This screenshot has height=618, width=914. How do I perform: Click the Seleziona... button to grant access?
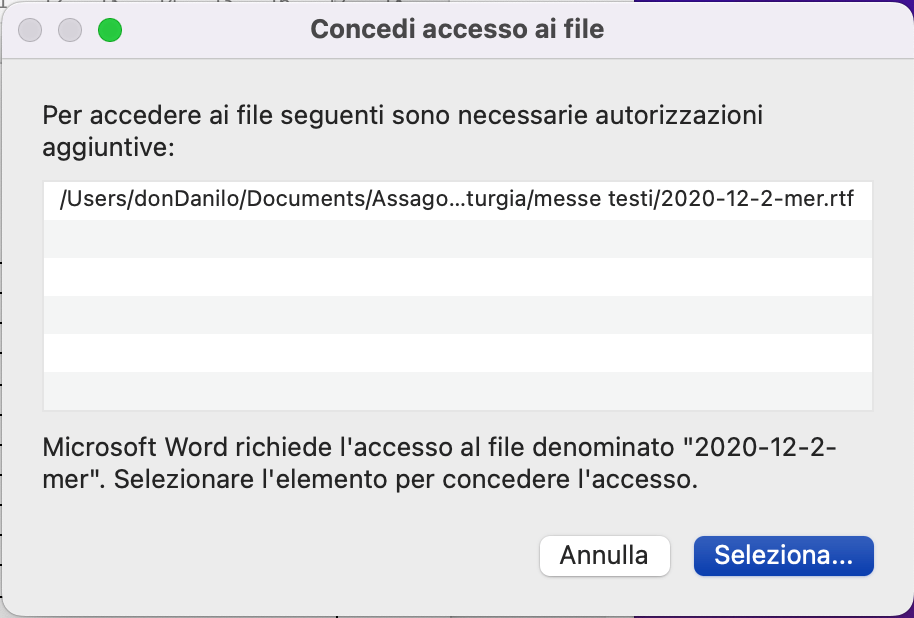click(783, 556)
